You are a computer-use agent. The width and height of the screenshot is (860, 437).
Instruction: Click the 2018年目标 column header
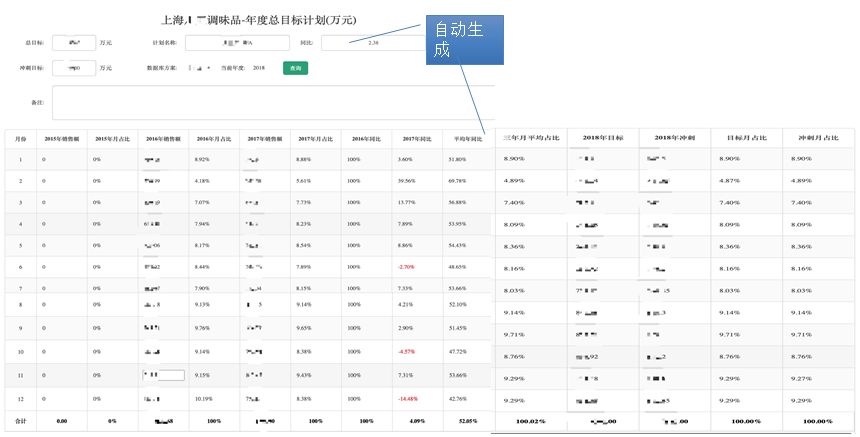(603, 138)
